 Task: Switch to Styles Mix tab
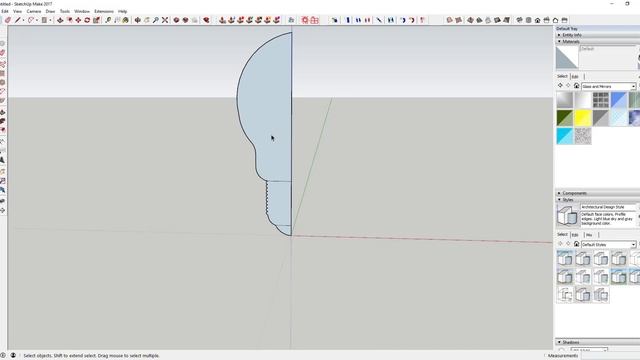(589, 235)
